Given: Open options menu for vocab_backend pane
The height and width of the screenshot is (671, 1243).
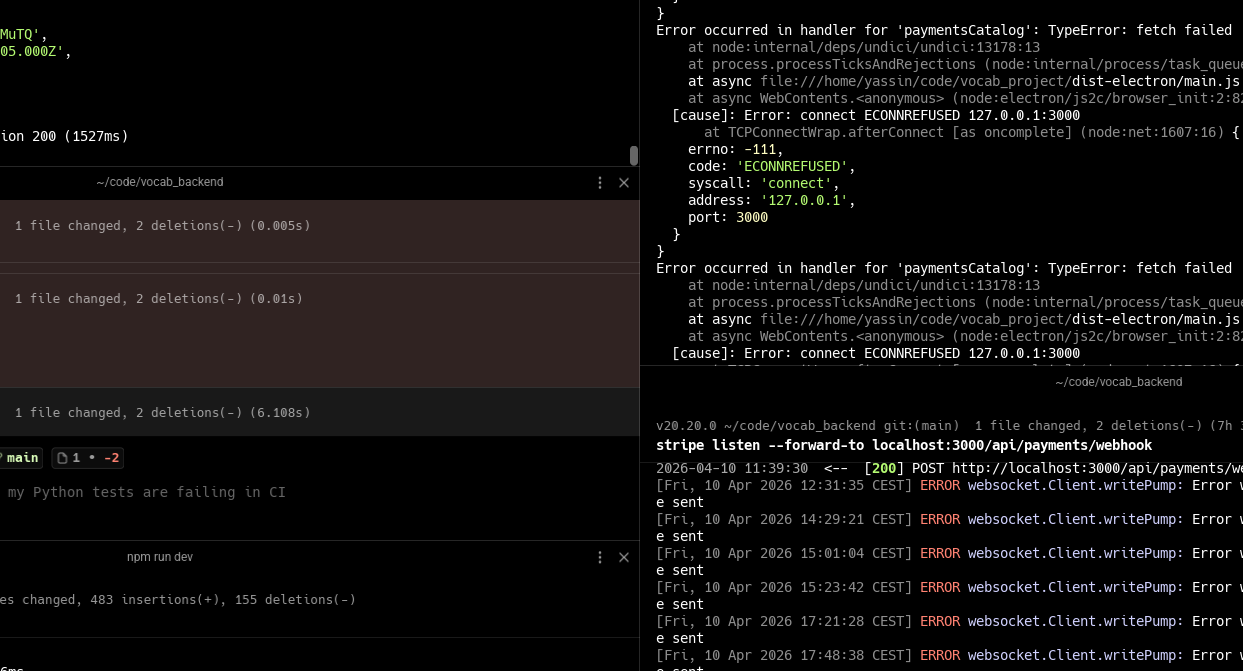Looking at the screenshot, I should pos(600,183).
